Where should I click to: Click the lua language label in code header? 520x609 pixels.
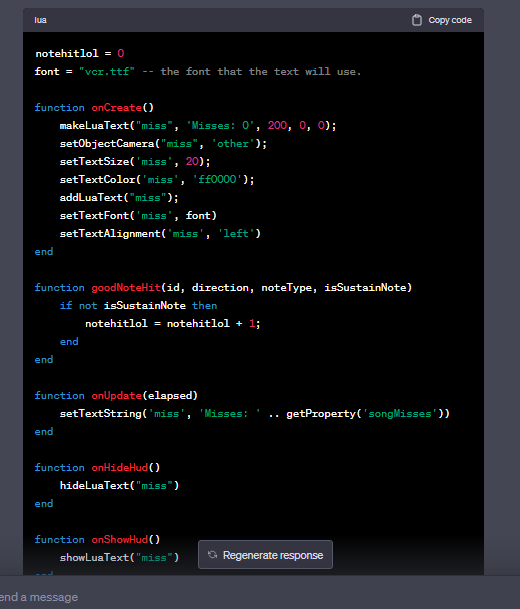(x=40, y=20)
